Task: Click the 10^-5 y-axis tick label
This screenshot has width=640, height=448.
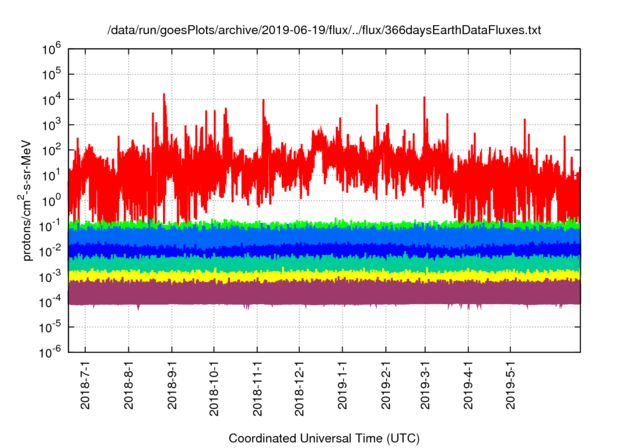Action: point(50,328)
